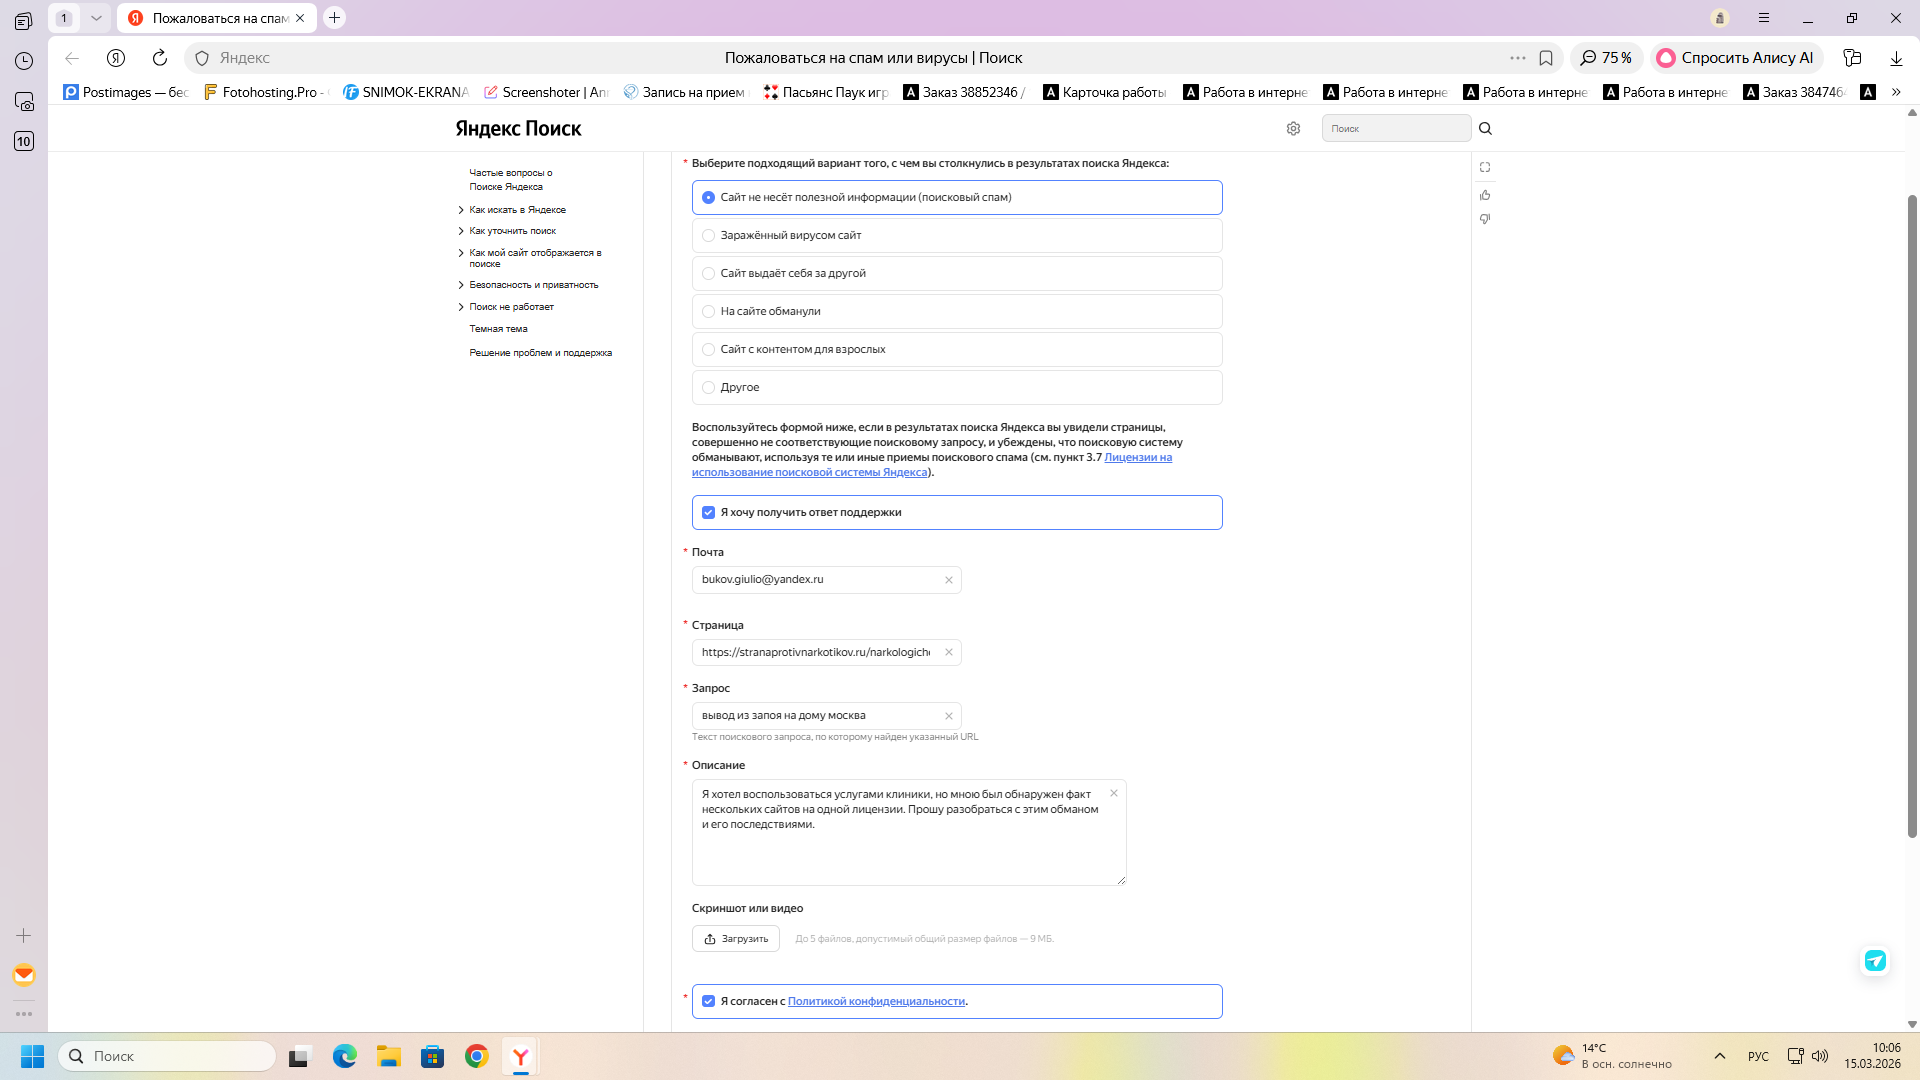Click the fullscreen expand icon
This screenshot has width=1920, height=1080.
point(1485,168)
